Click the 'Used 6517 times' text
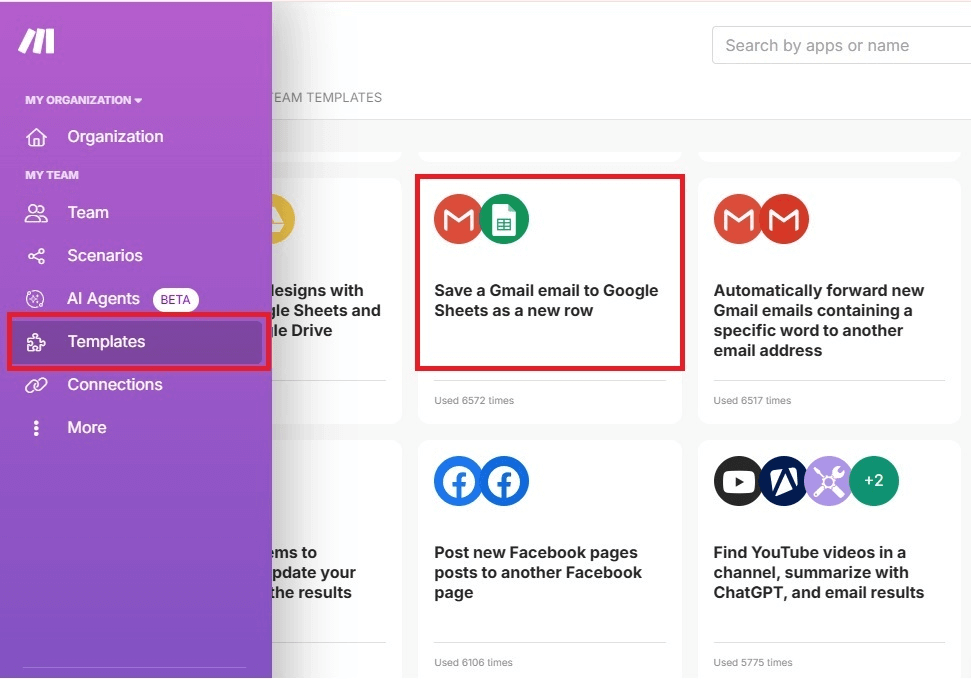The image size is (971, 679). [752, 401]
